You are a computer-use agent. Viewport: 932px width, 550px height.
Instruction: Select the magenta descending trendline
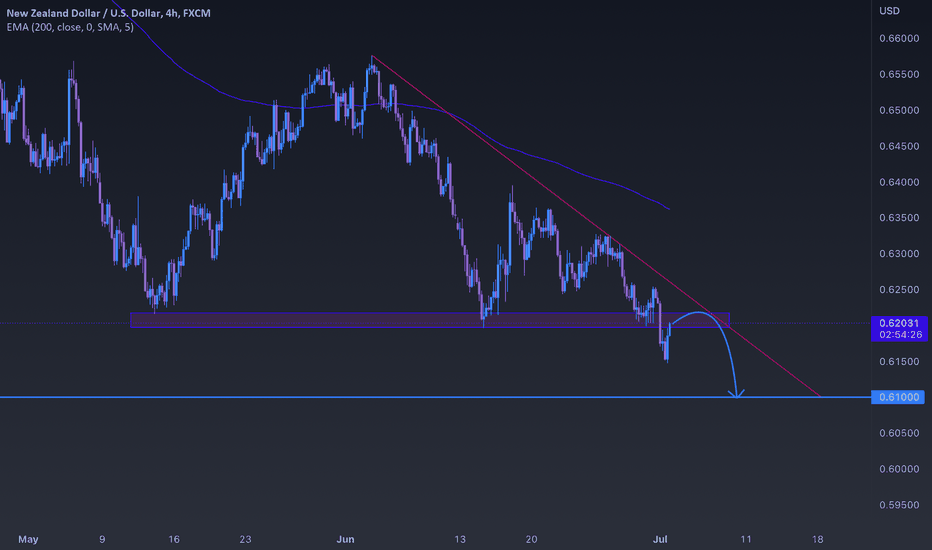[x=595, y=225]
